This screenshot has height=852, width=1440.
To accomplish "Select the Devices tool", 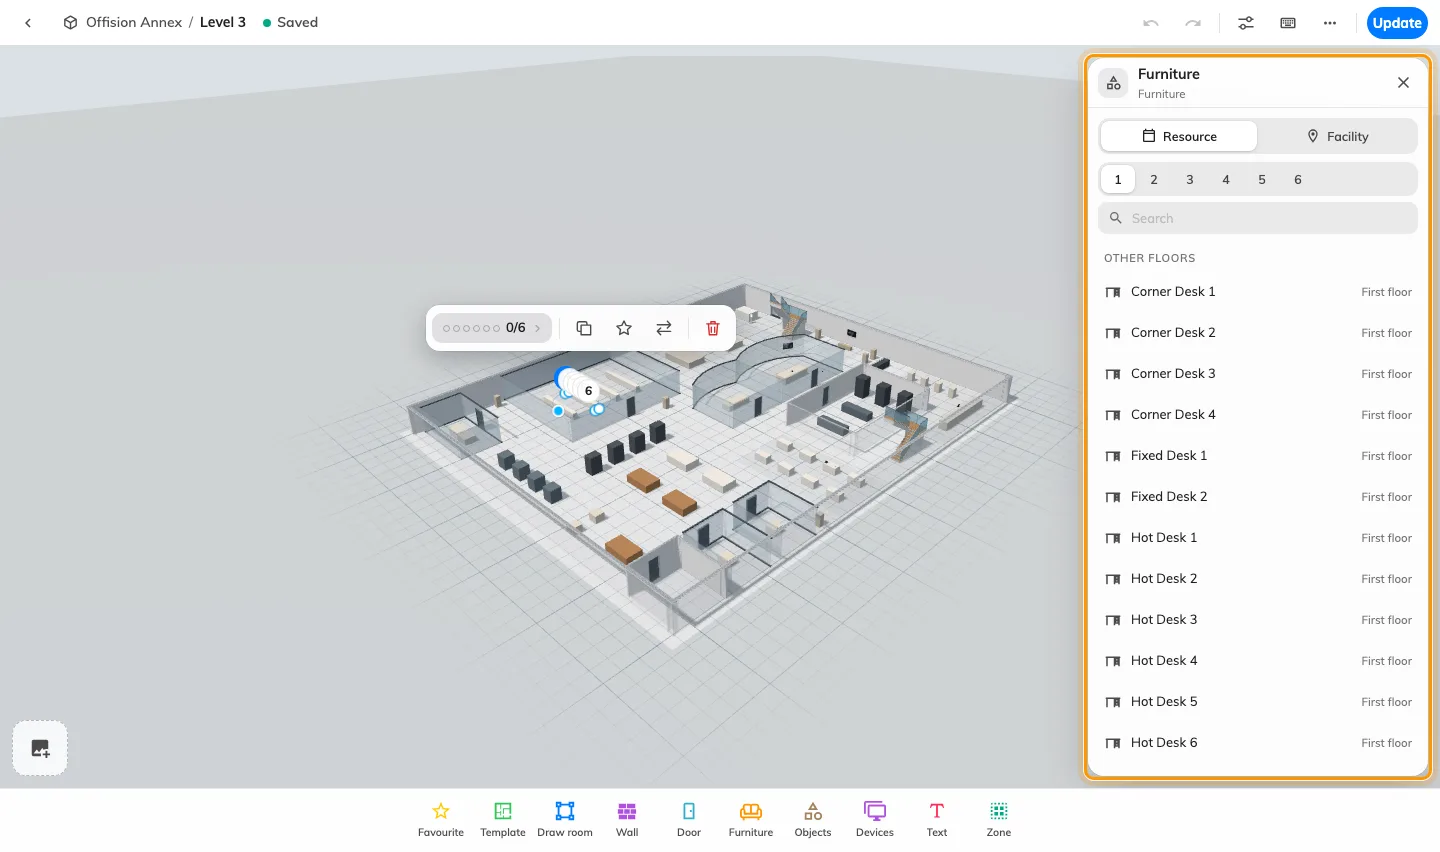I will point(875,819).
